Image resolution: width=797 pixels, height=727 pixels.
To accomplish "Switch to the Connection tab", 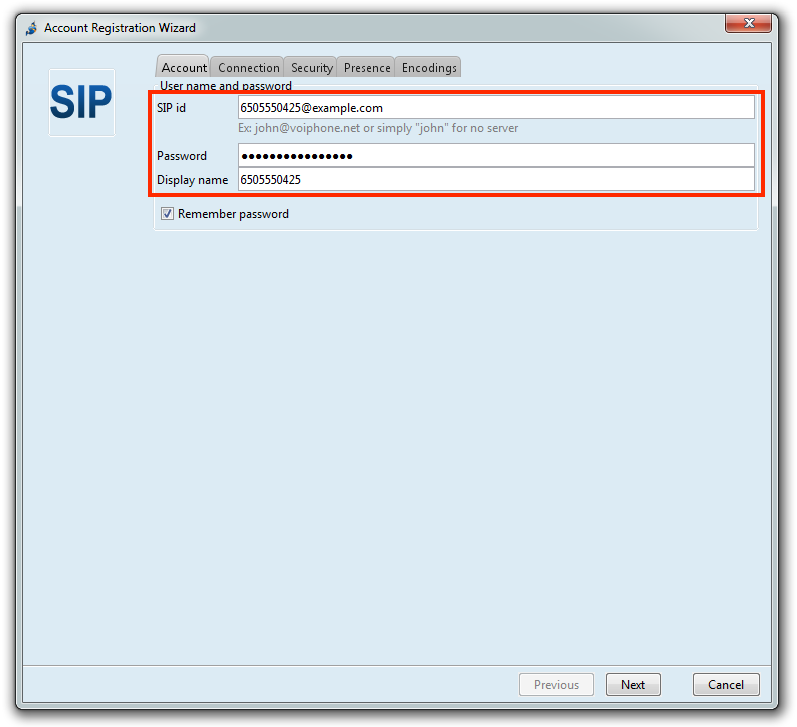I will pyautogui.click(x=248, y=67).
